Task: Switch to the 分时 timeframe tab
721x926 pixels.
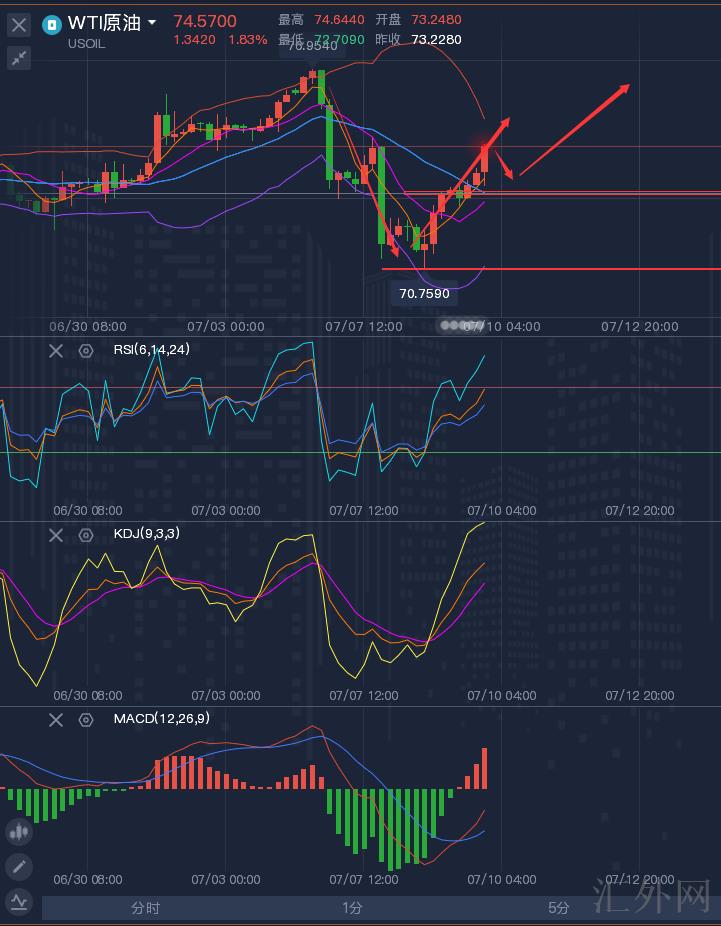Action: pyautogui.click(x=145, y=908)
